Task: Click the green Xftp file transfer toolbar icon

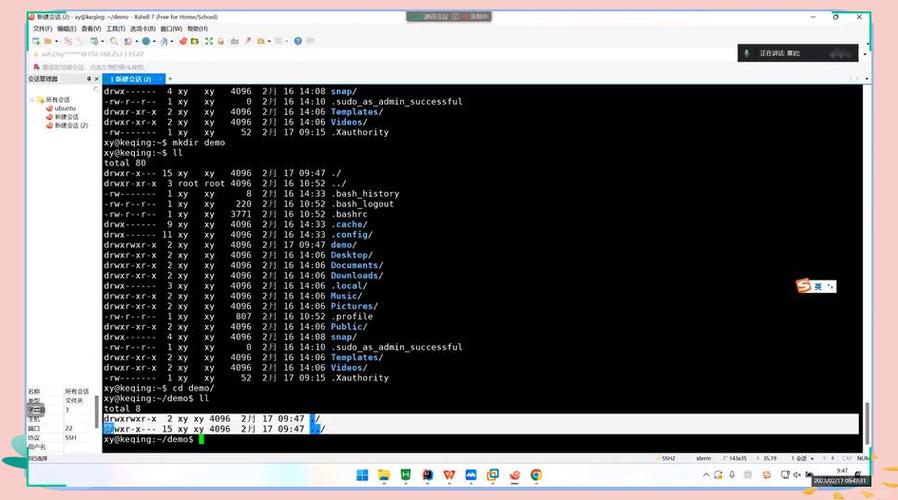Action: coord(195,41)
